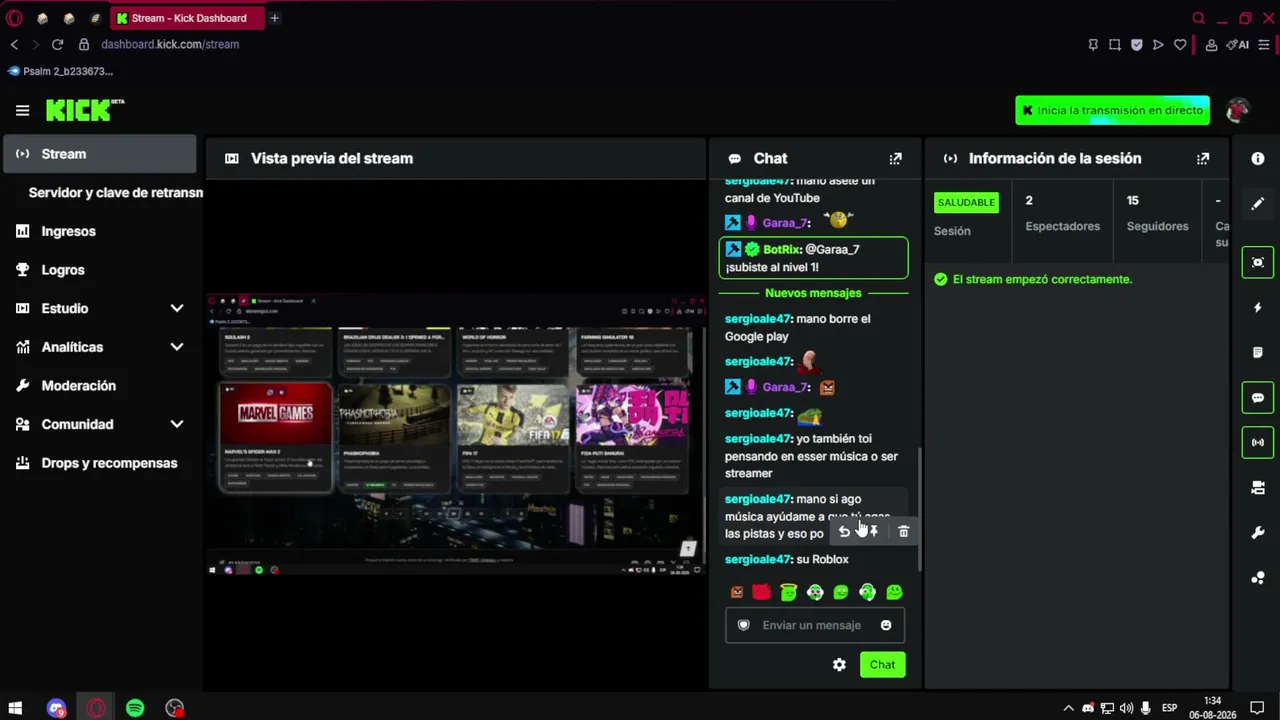Click the chat identity shield icon
Image resolution: width=1280 pixels, height=720 pixels.
click(743, 625)
